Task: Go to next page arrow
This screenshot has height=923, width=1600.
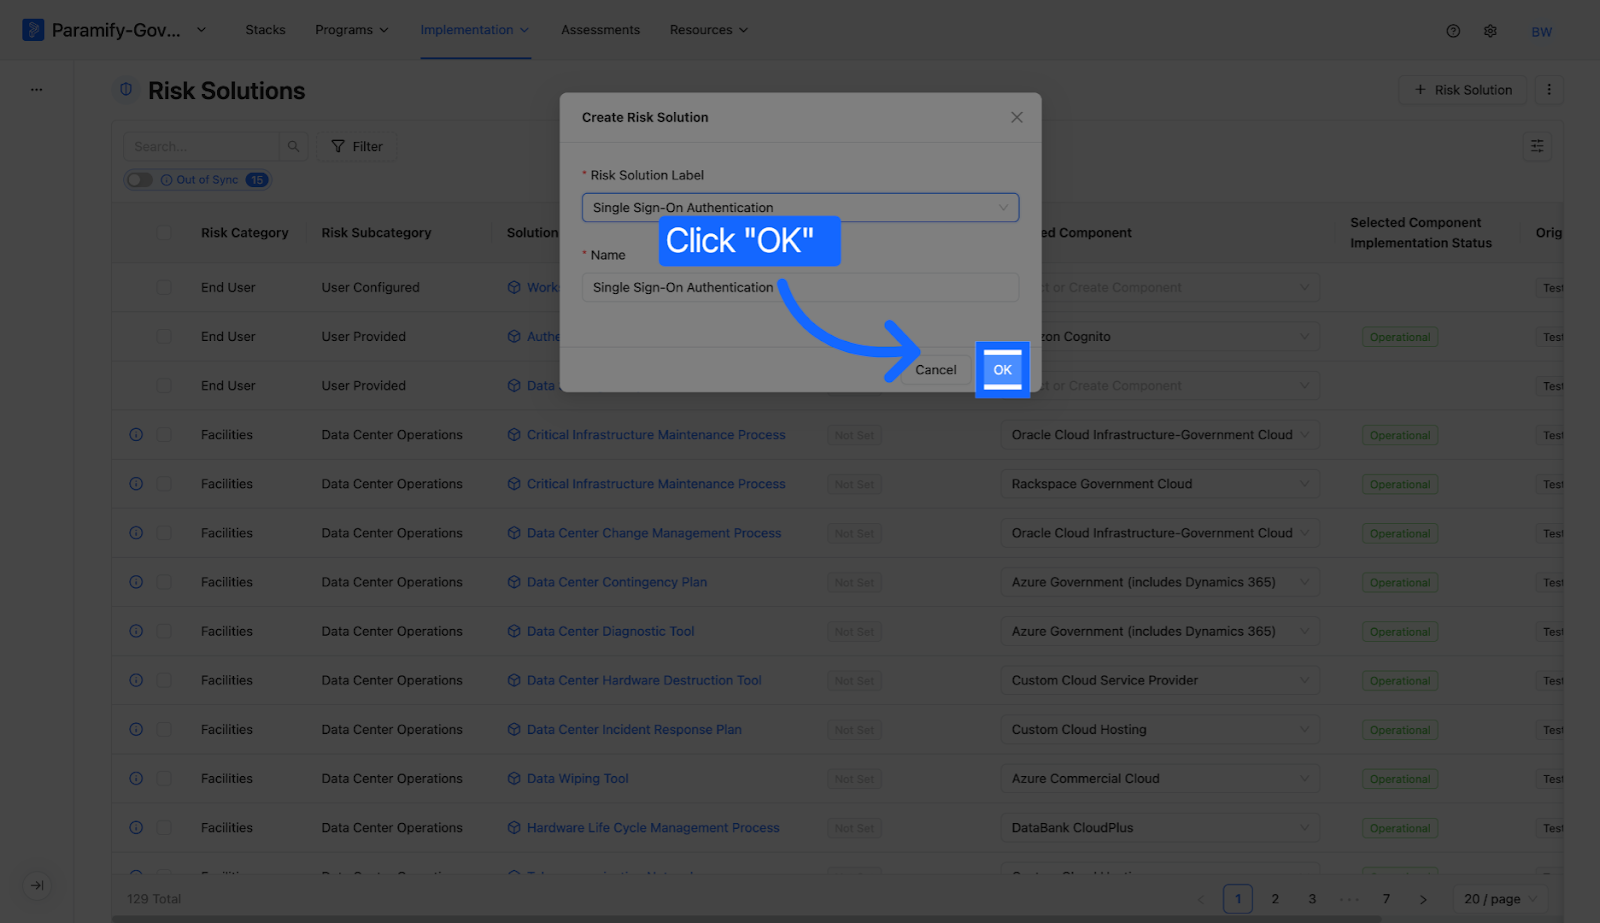Action: point(1423,899)
